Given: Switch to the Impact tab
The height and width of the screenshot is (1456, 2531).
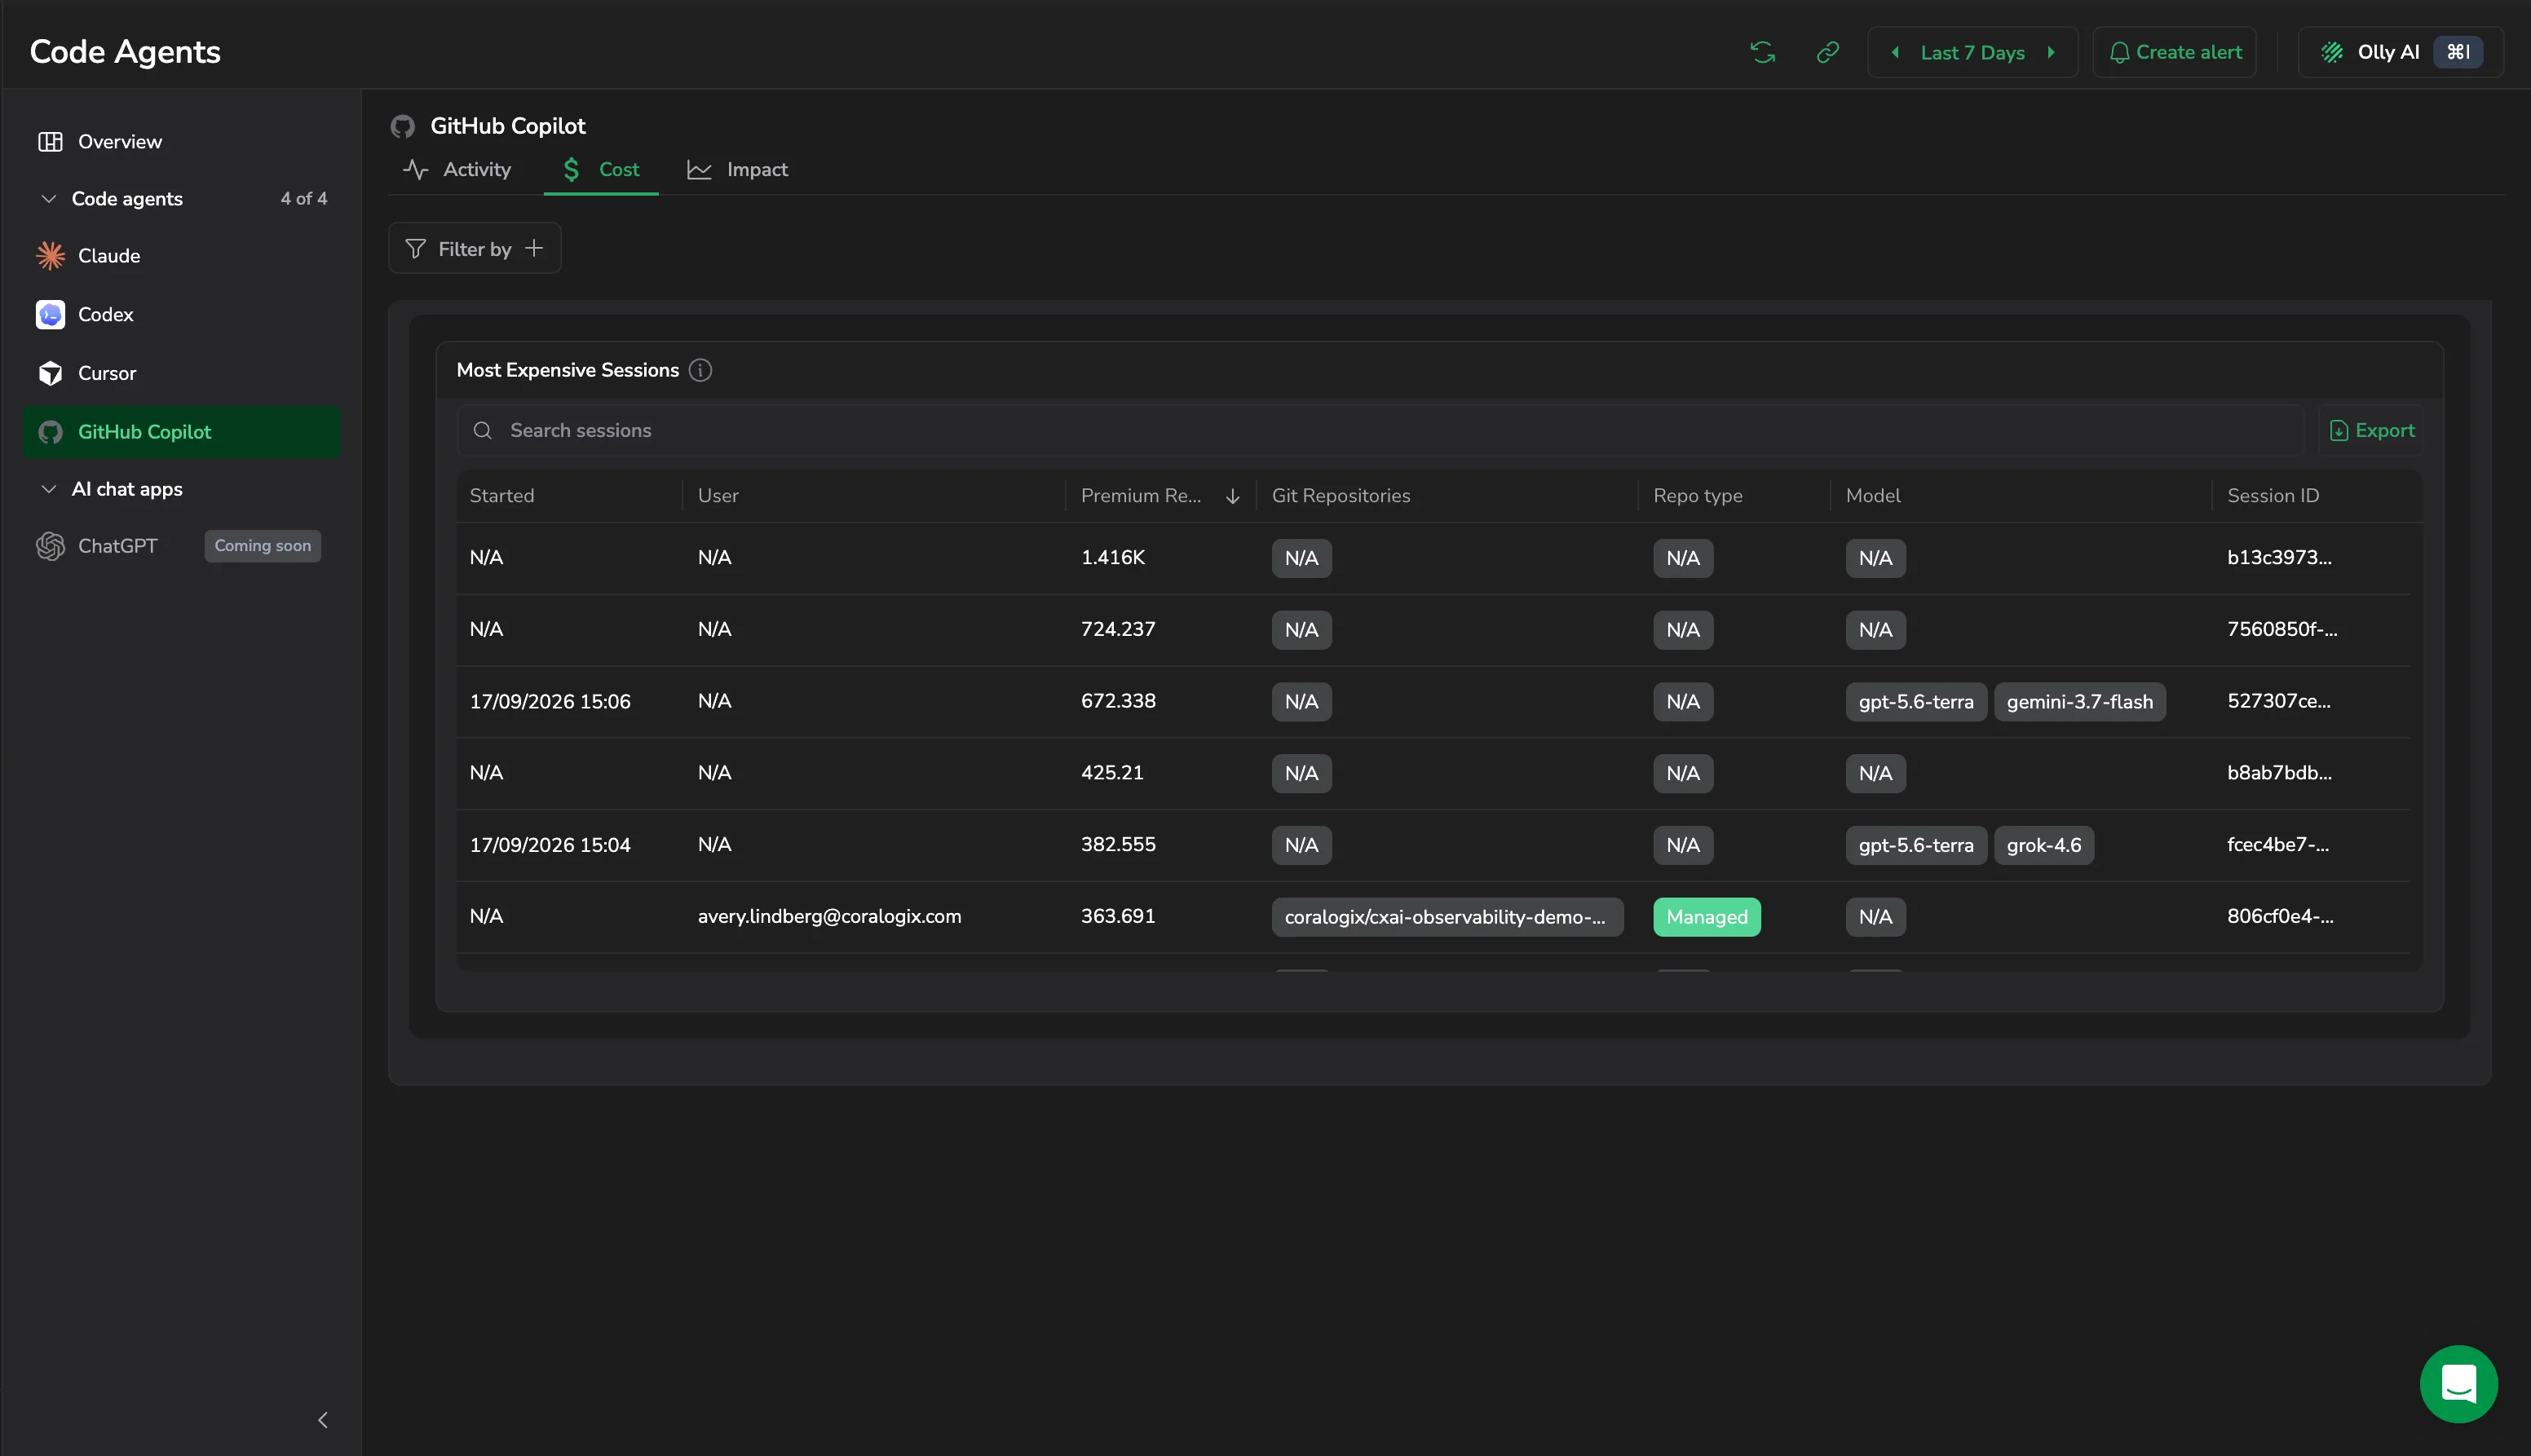Looking at the screenshot, I should click(x=738, y=170).
